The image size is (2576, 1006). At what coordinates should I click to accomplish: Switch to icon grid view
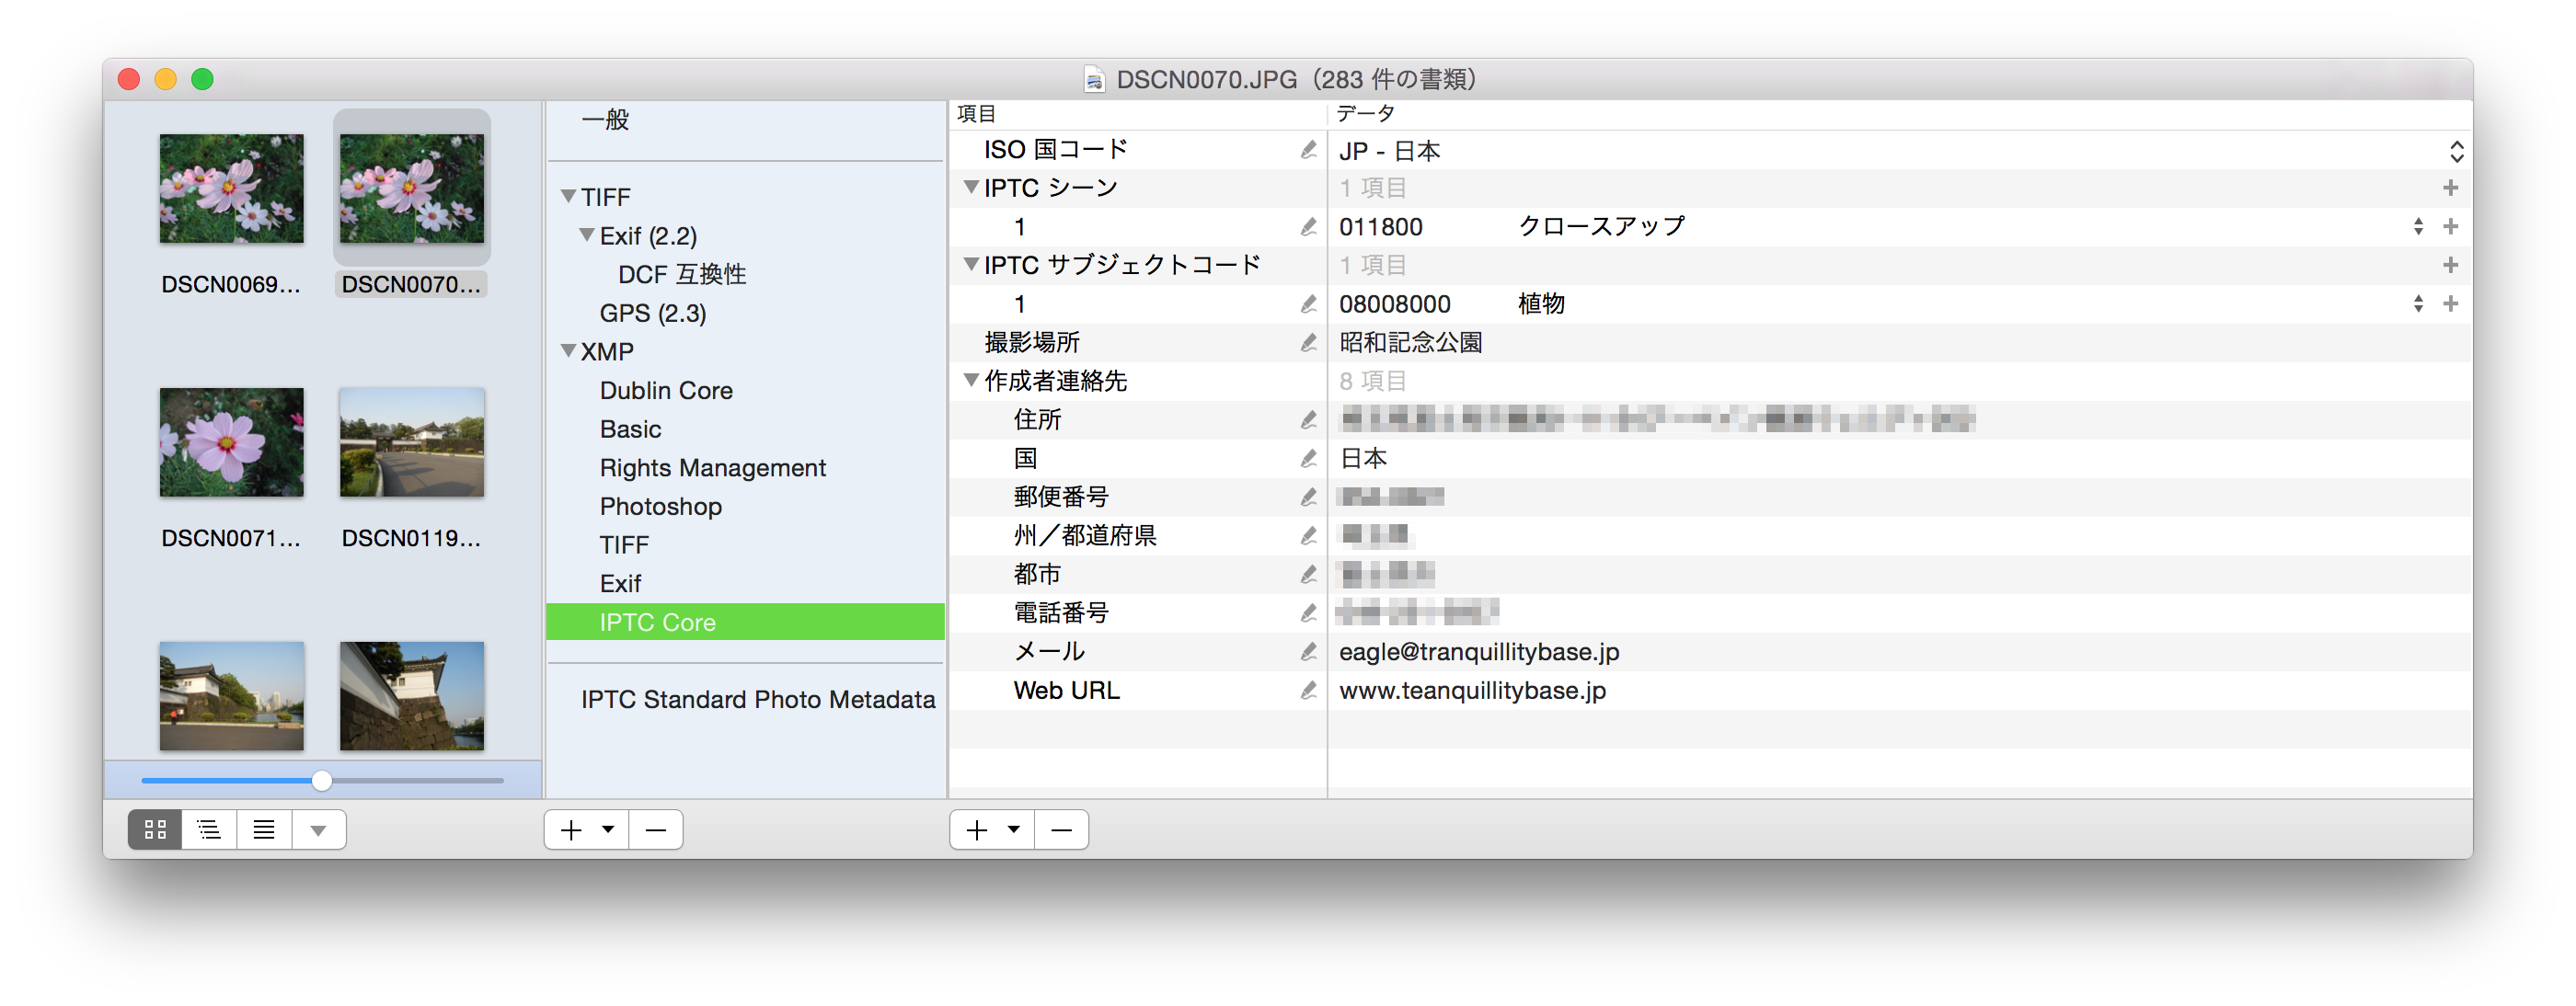click(x=155, y=830)
